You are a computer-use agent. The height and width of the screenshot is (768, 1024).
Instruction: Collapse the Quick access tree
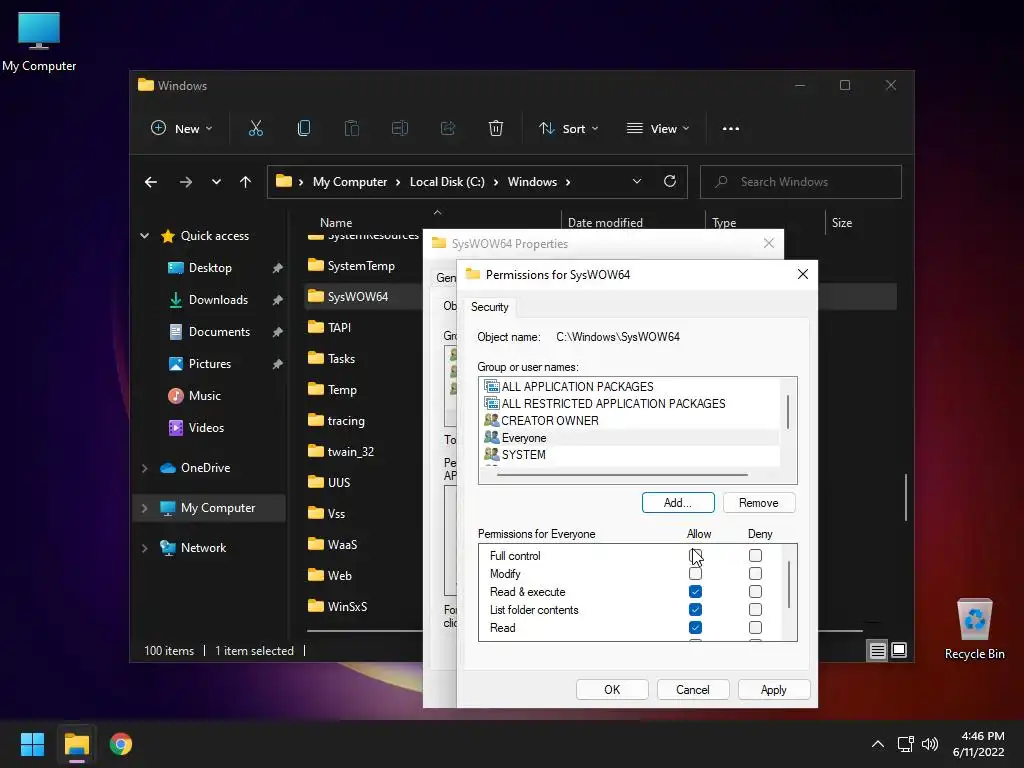point(144,236)
